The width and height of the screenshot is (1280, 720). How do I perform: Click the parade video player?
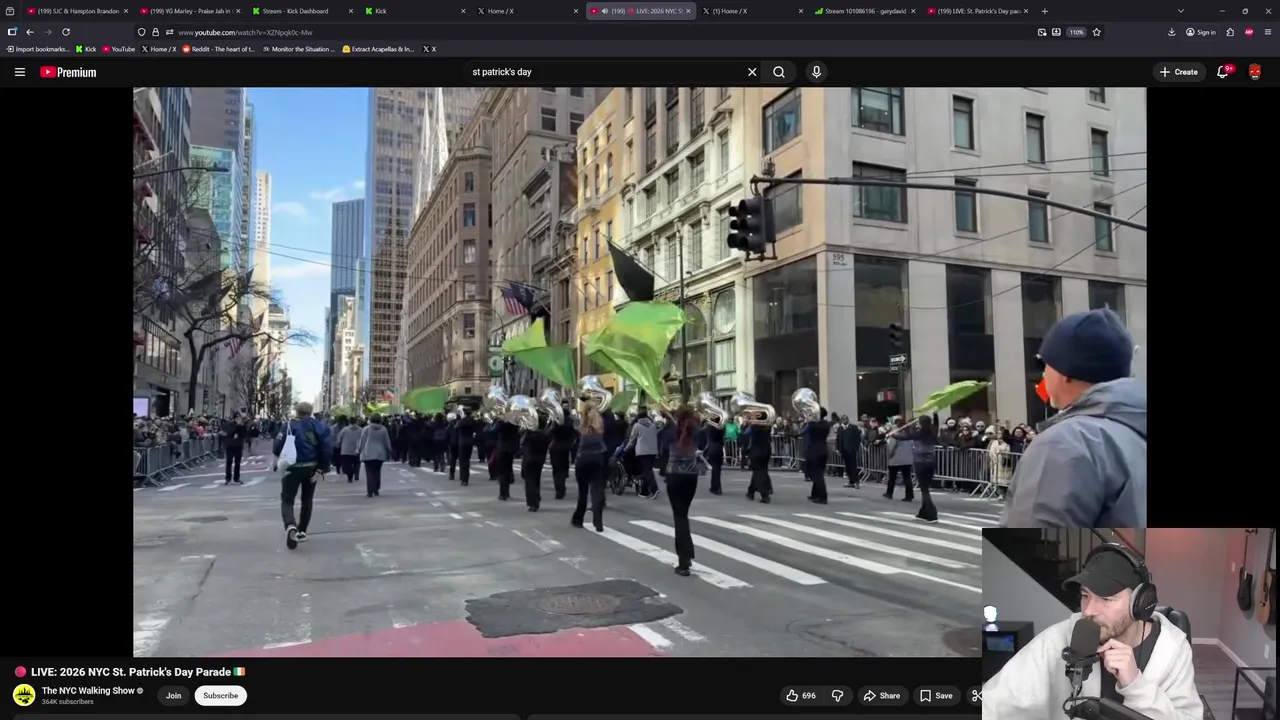click(640, 372)
